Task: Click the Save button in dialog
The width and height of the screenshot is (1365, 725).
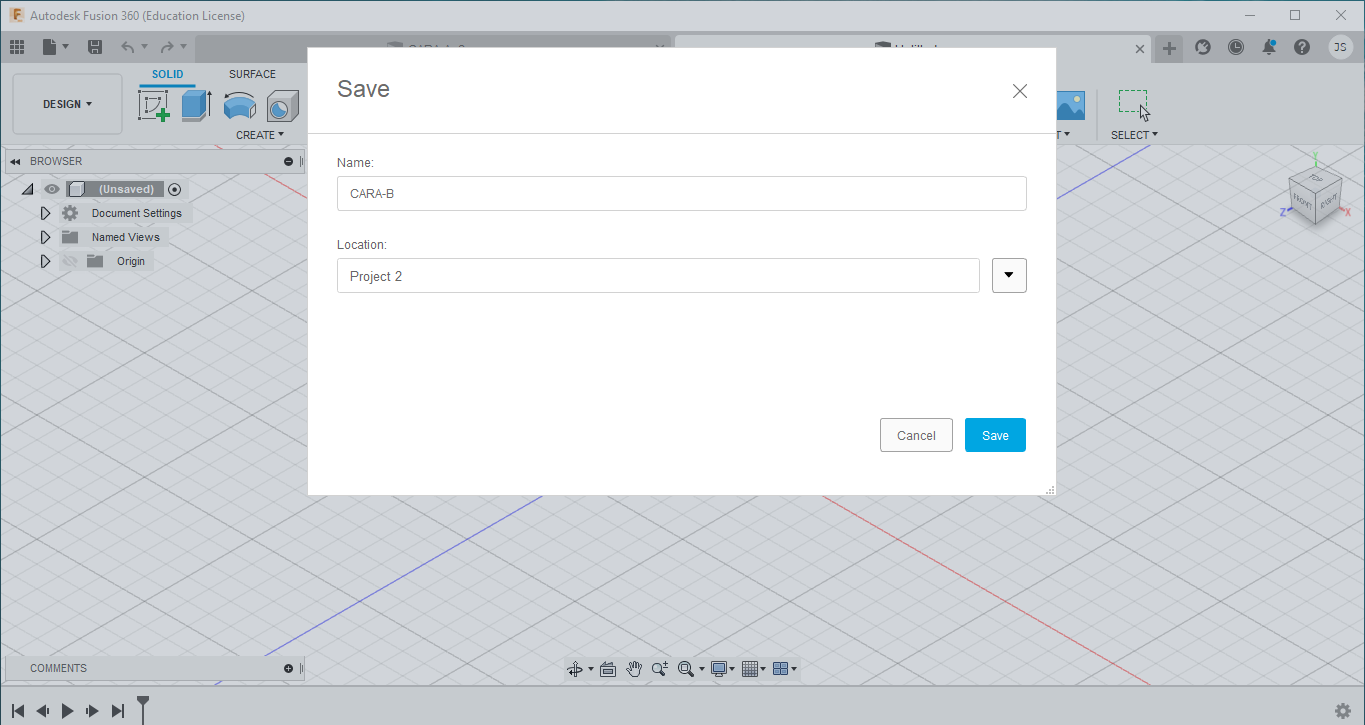Action: [995, 435]
